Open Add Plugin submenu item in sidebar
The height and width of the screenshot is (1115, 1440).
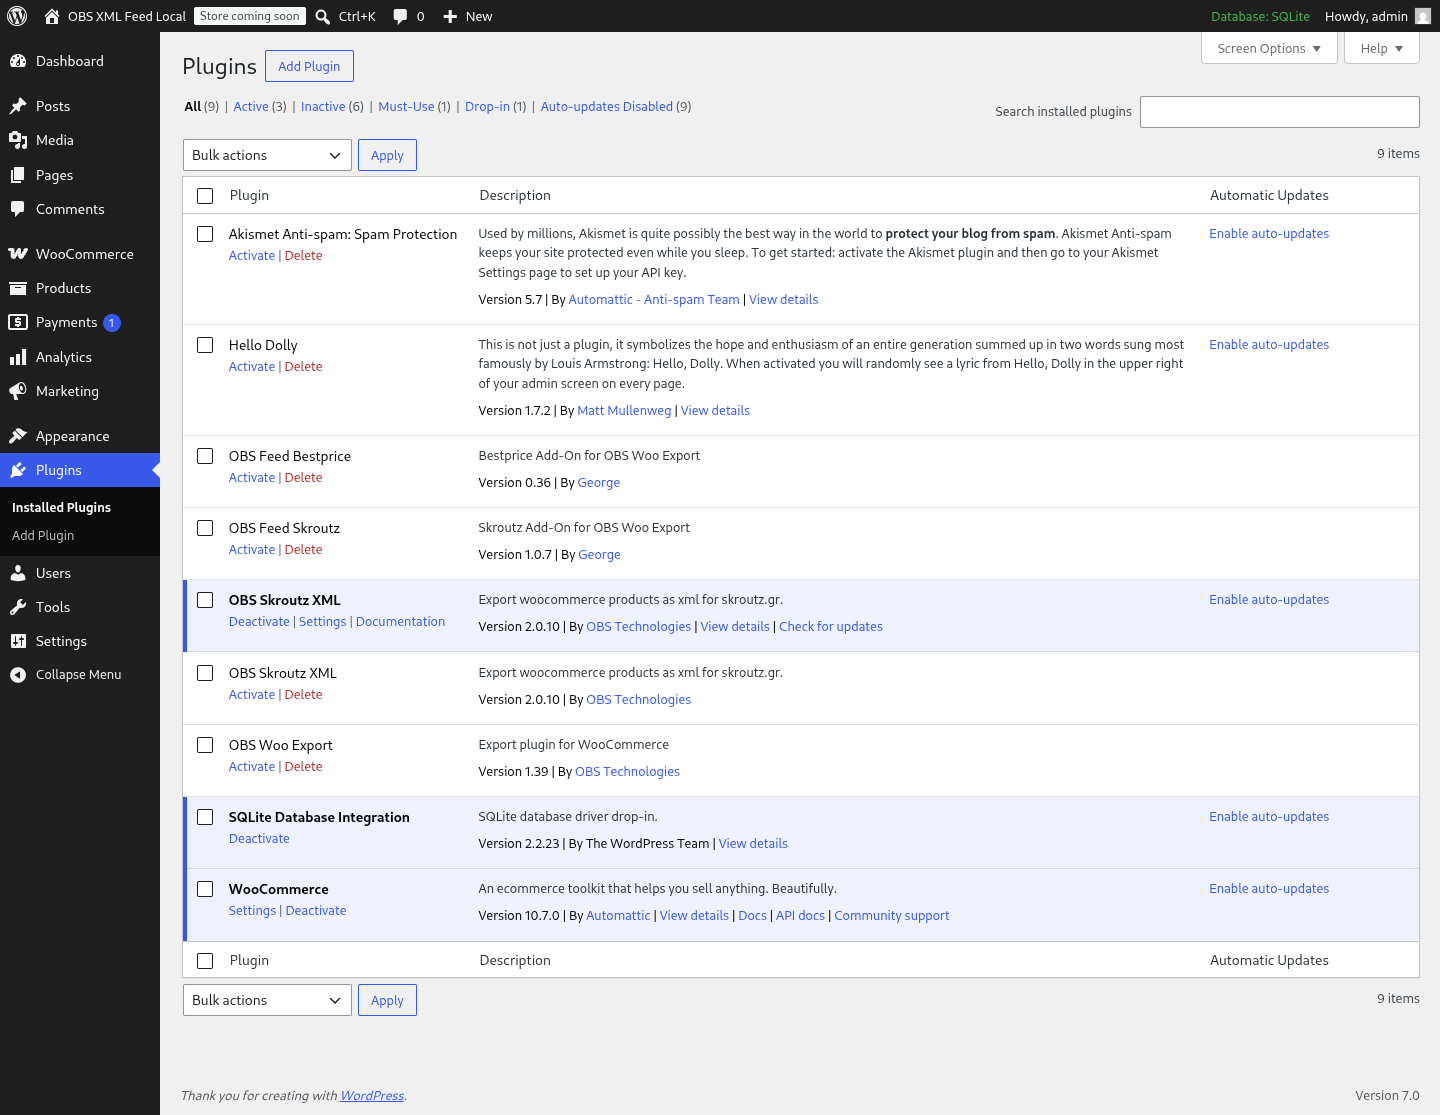click(x=43, y=536)
